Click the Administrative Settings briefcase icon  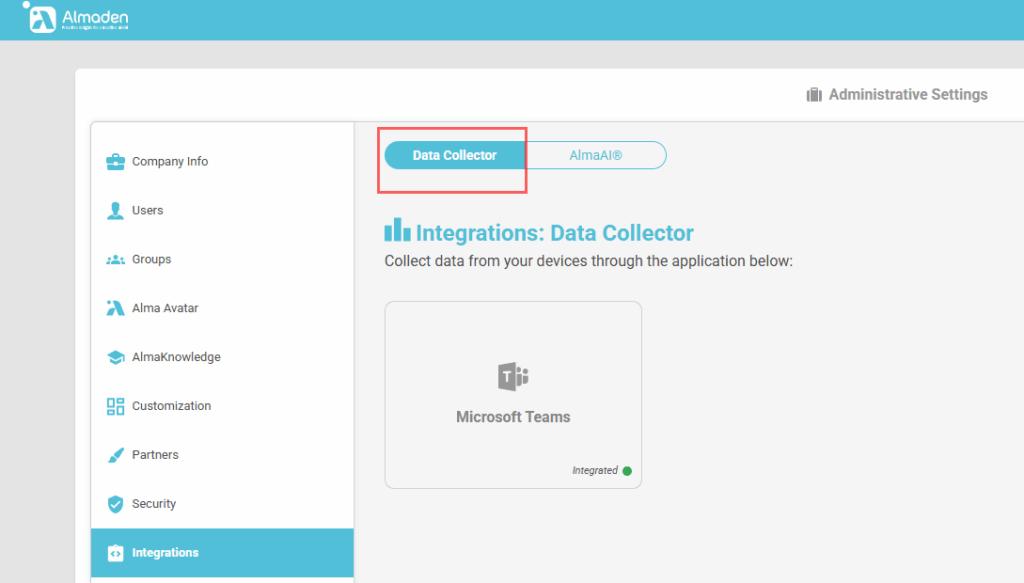(814, 95)
